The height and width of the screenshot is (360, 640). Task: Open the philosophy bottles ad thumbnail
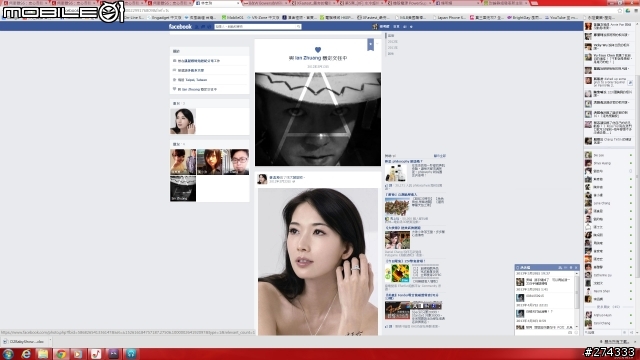[x=396, y=173]
